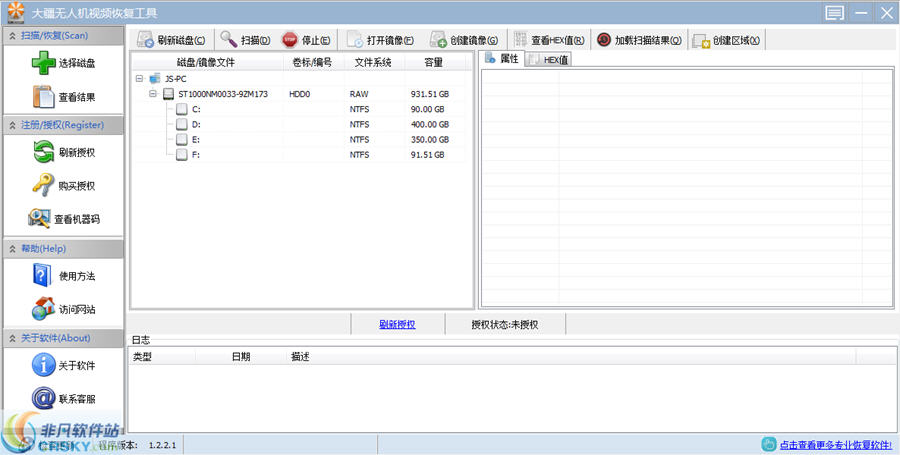This screenshot has height=455, width=900.
Task: Click the RAW file system cell
Action: click(x=359, y=94)
